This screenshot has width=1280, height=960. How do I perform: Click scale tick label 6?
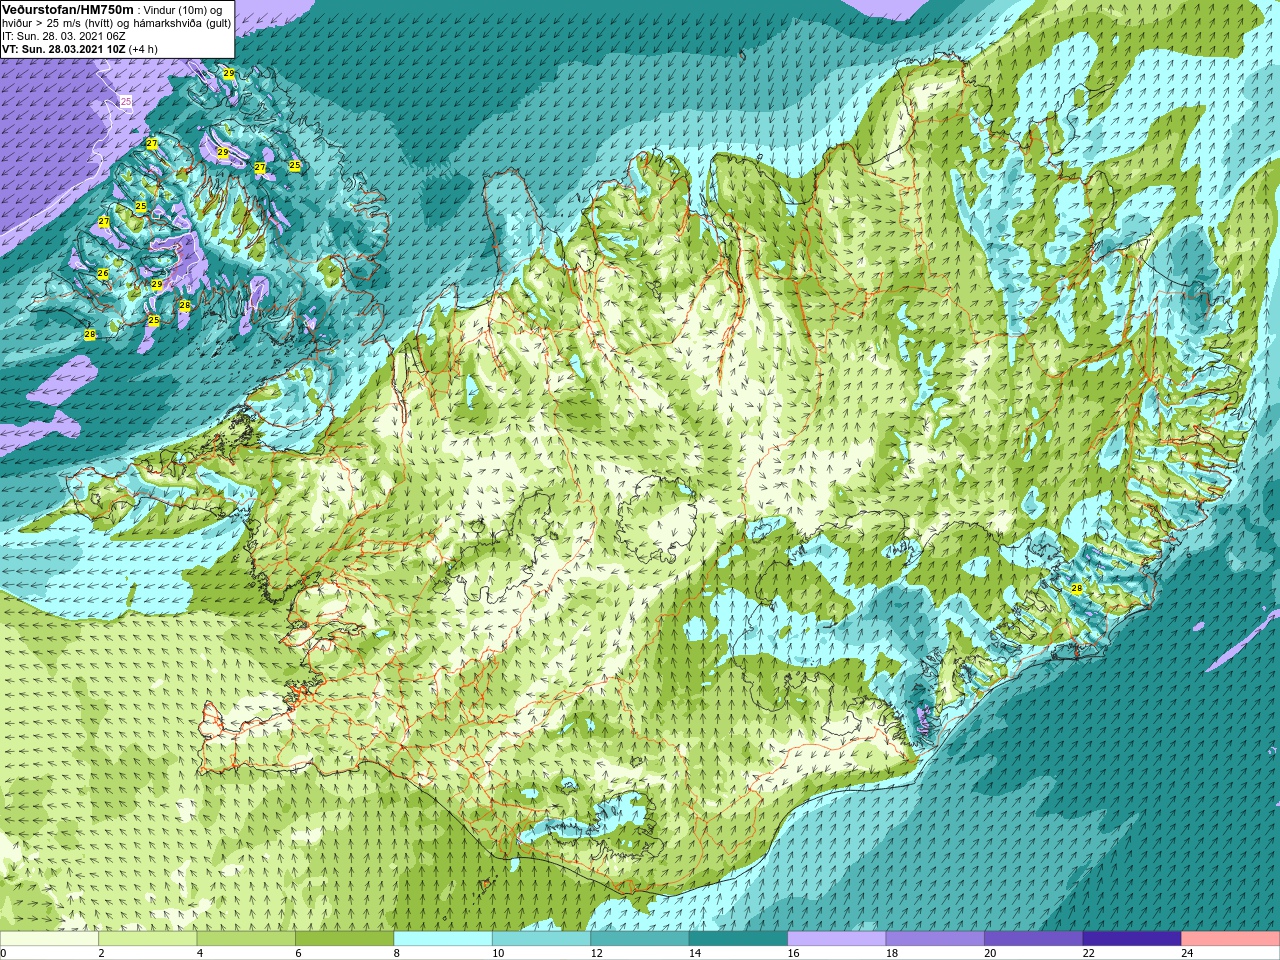click(x=298, y=953)
